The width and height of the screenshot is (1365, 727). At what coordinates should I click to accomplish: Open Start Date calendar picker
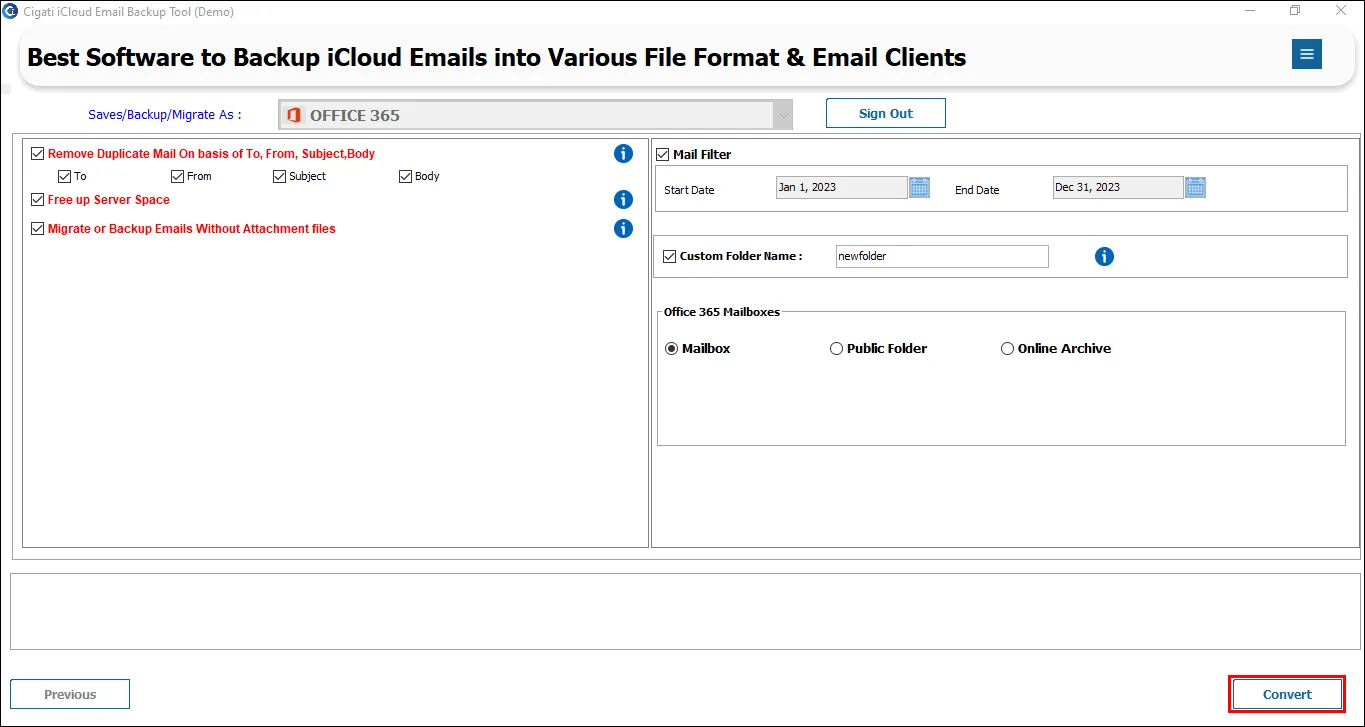click(x=919, y=187)
